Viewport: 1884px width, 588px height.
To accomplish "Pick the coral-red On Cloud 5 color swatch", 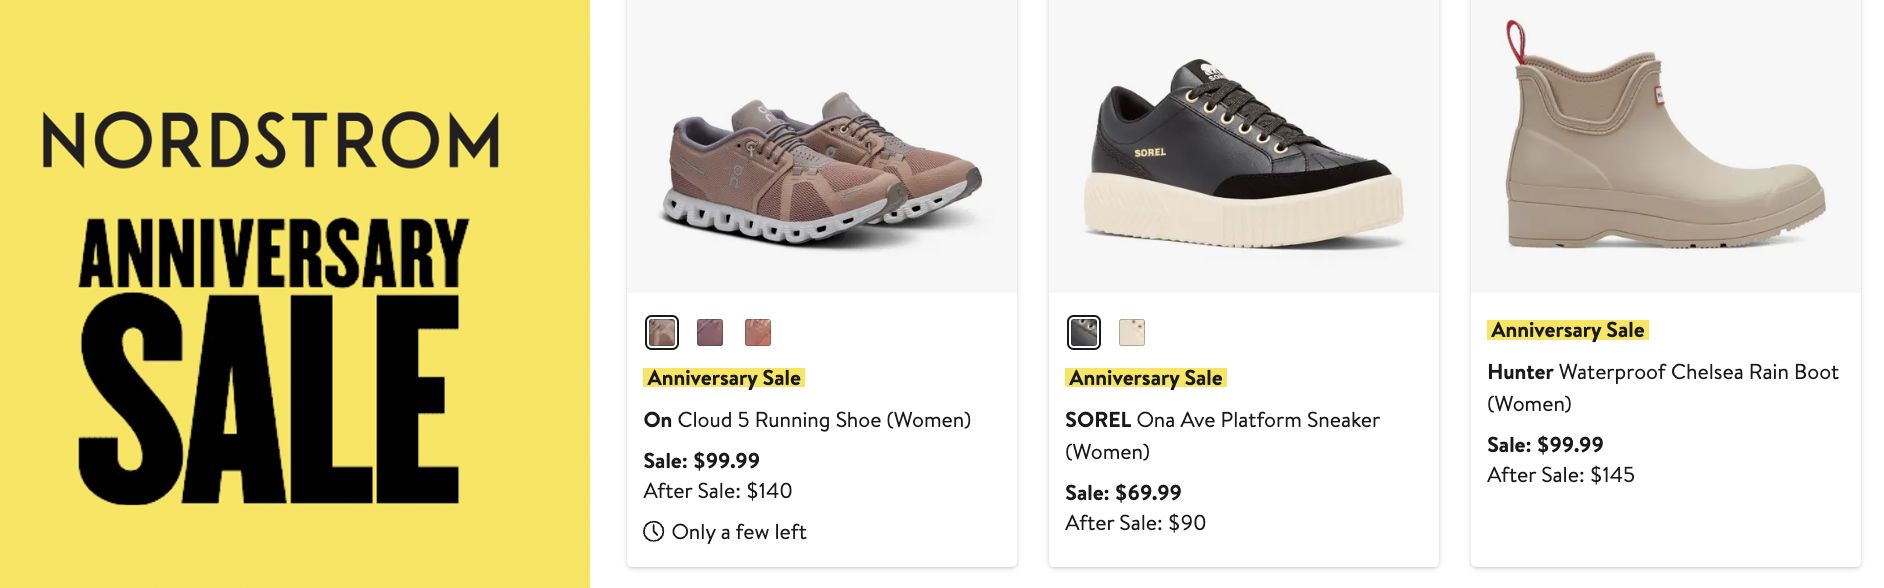I will (758, 332).
